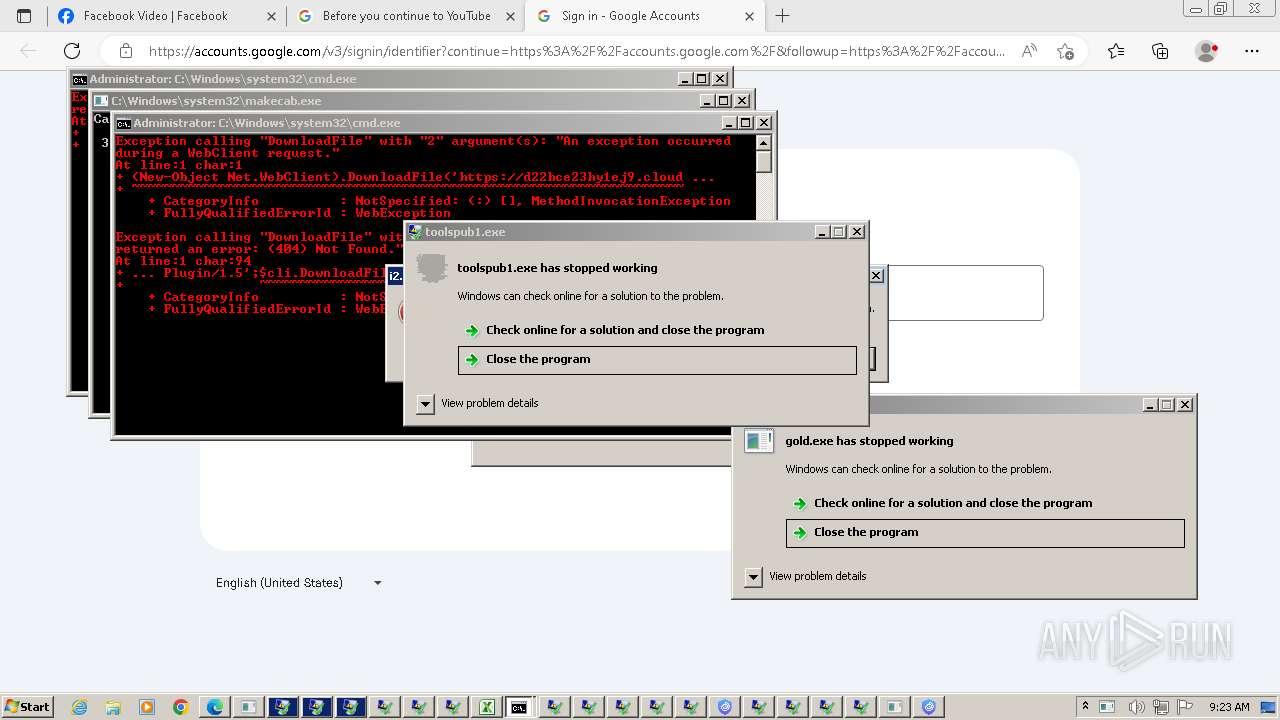Click 'gold.exe has stopped working' text
The height and width of the screenshot is (720, 1280).
pyautogui.click(x=869, y=441)
